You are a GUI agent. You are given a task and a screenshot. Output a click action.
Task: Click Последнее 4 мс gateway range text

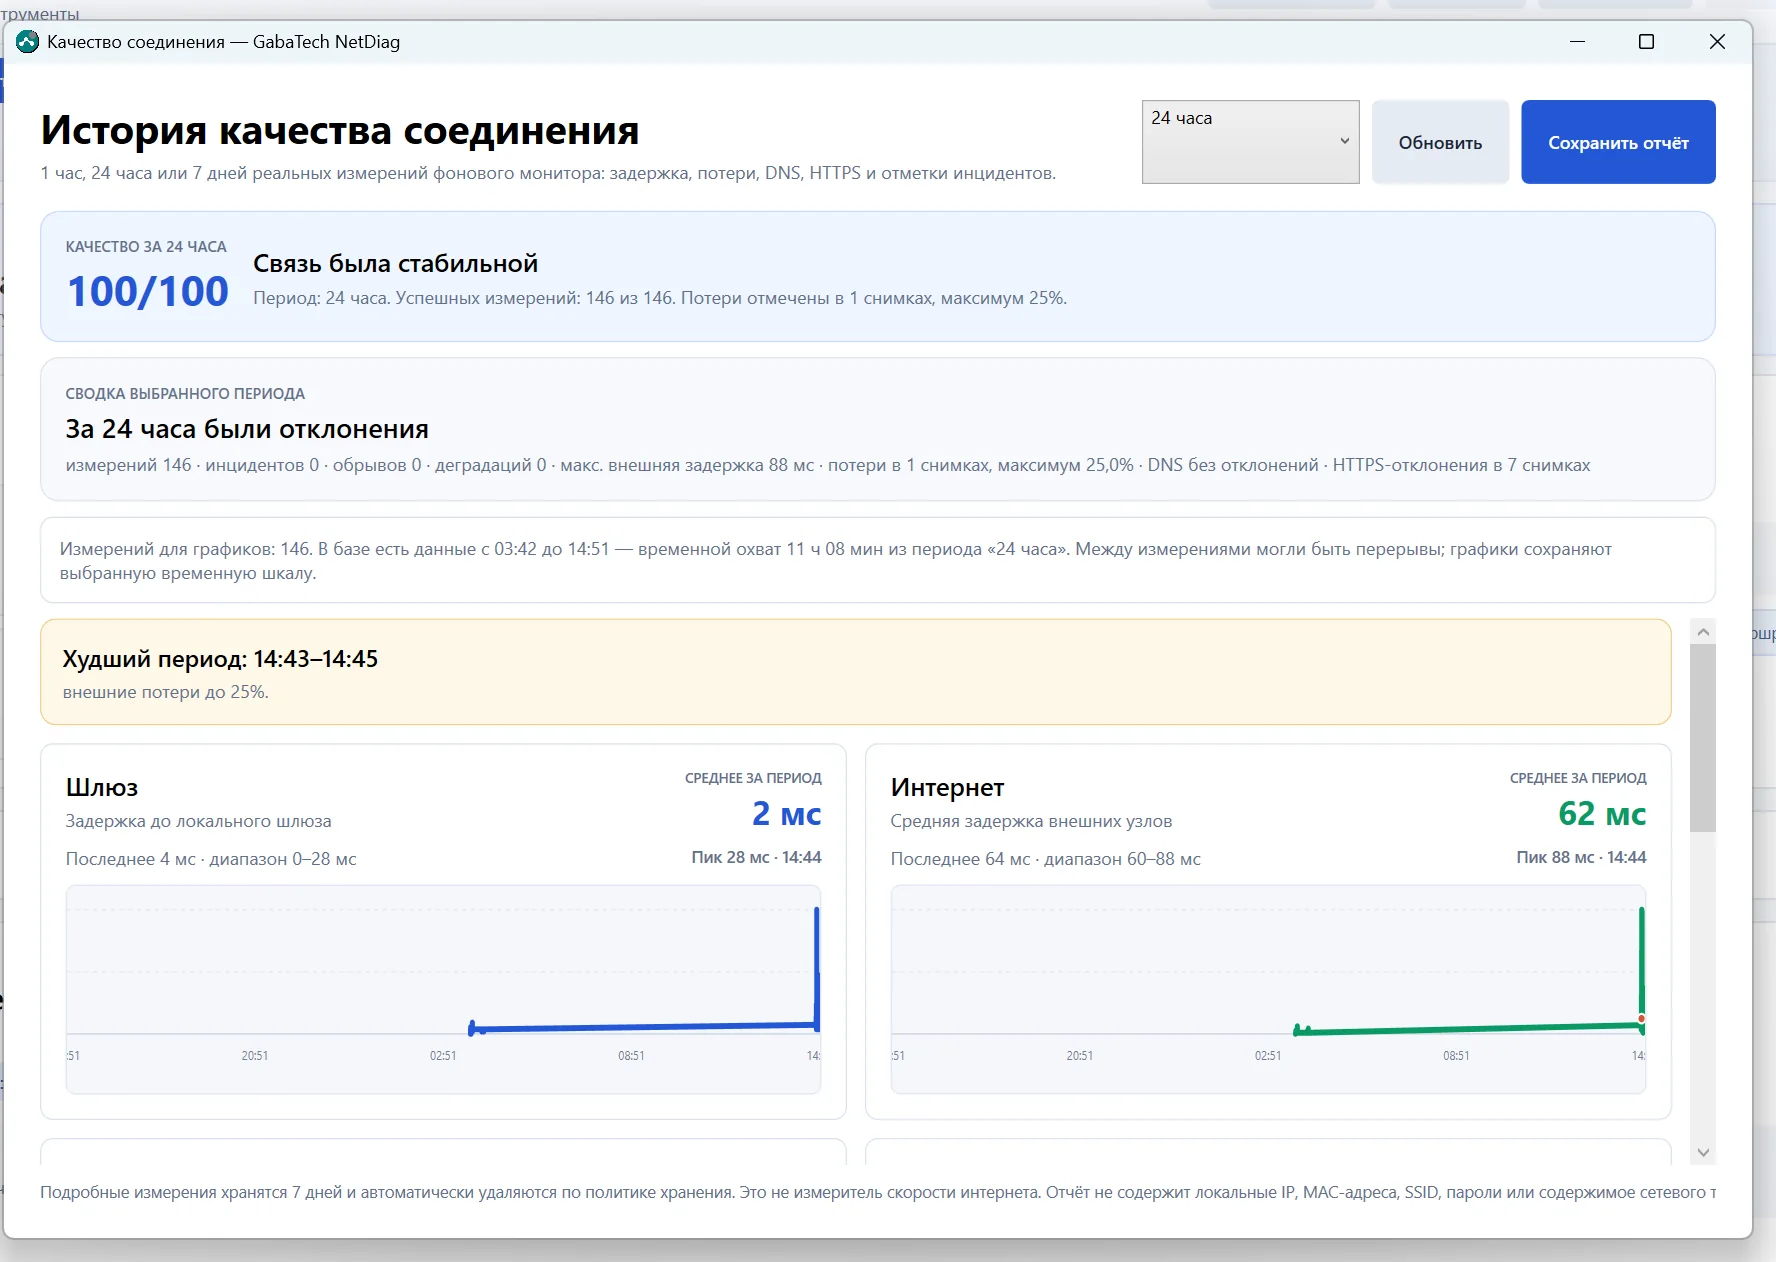211,859
